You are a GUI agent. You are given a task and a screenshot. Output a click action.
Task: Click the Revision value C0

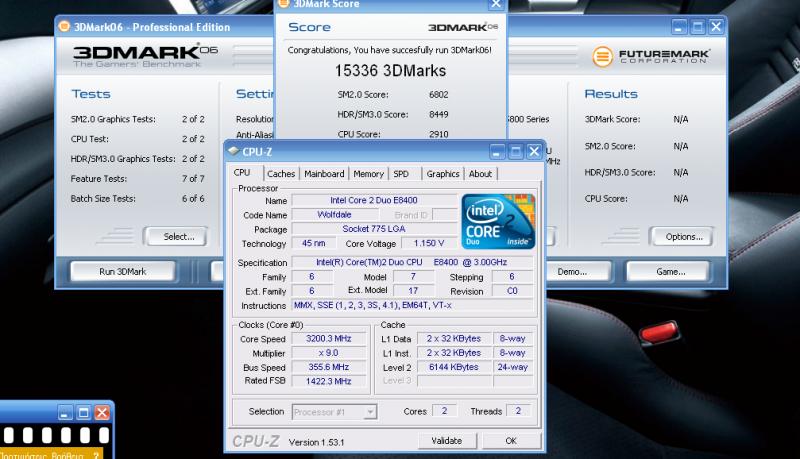click(x=512, y=291)
